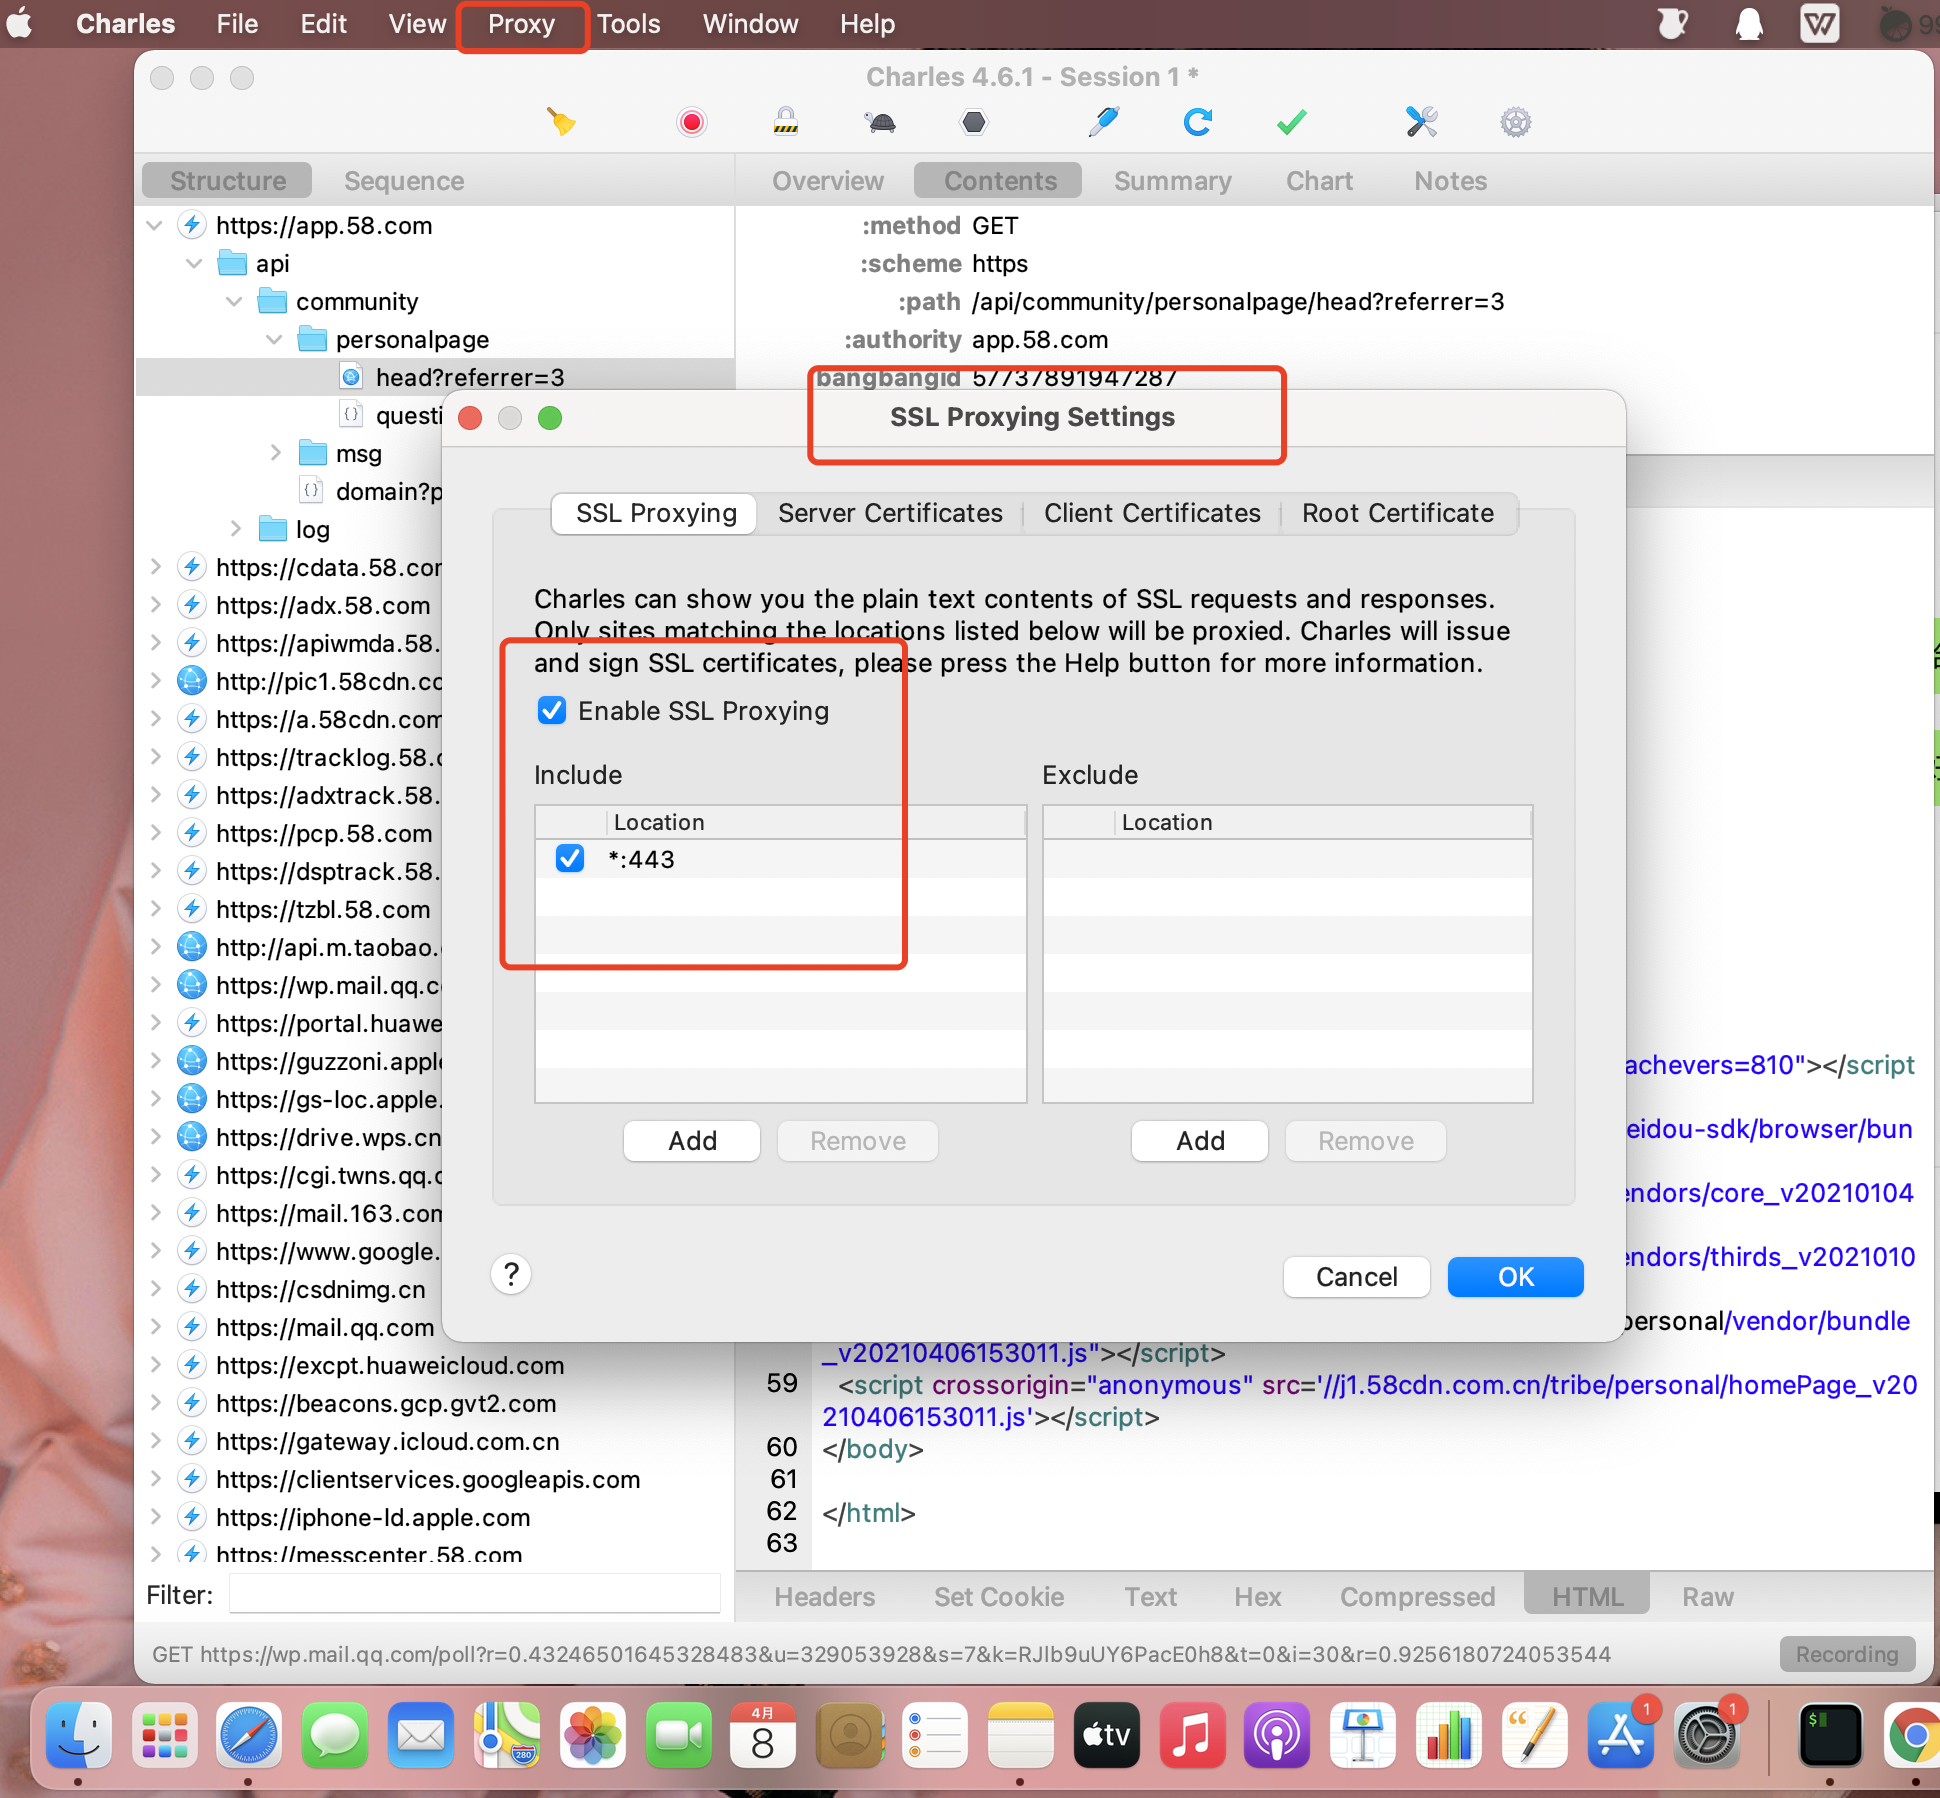
Task: Open Launchpad from the dock
Action: coord(164,1735)
